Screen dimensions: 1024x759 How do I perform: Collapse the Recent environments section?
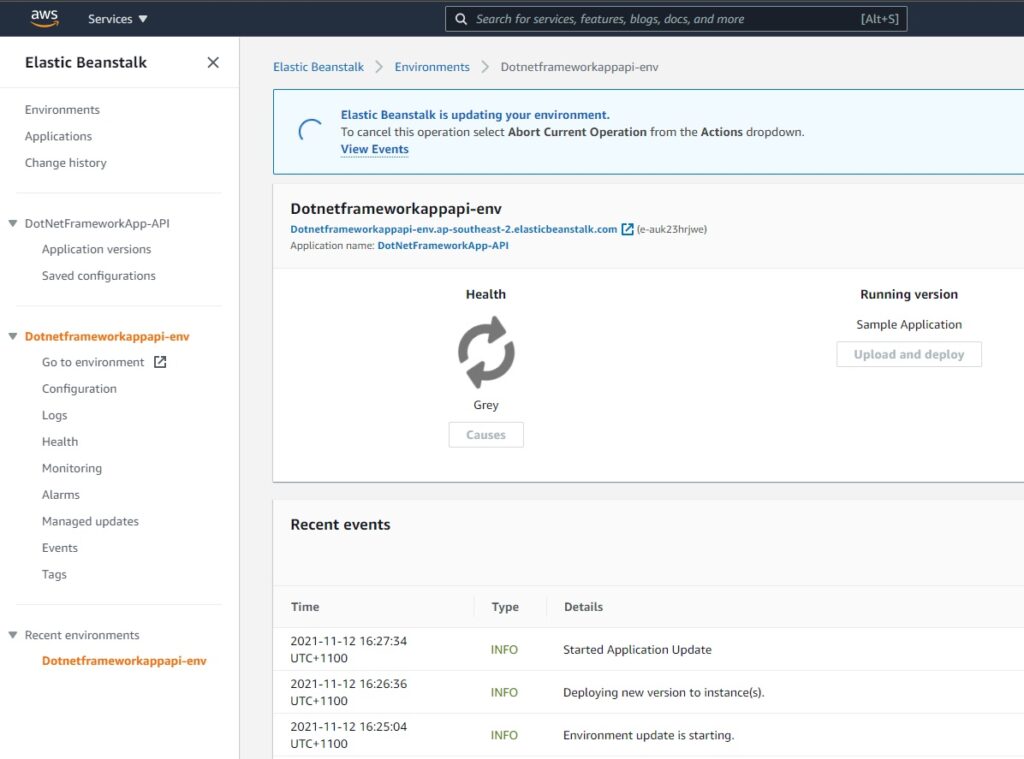point(12,634)
